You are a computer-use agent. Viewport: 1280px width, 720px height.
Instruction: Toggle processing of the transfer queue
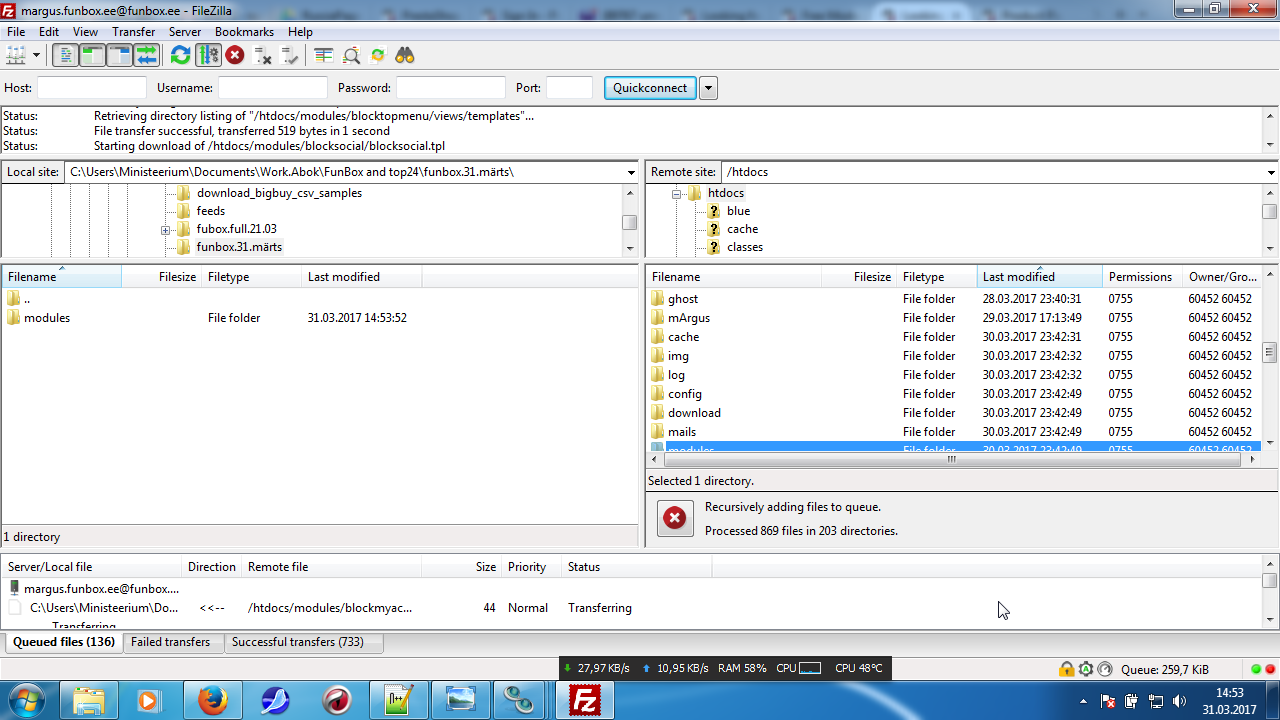tap(208, 55)
